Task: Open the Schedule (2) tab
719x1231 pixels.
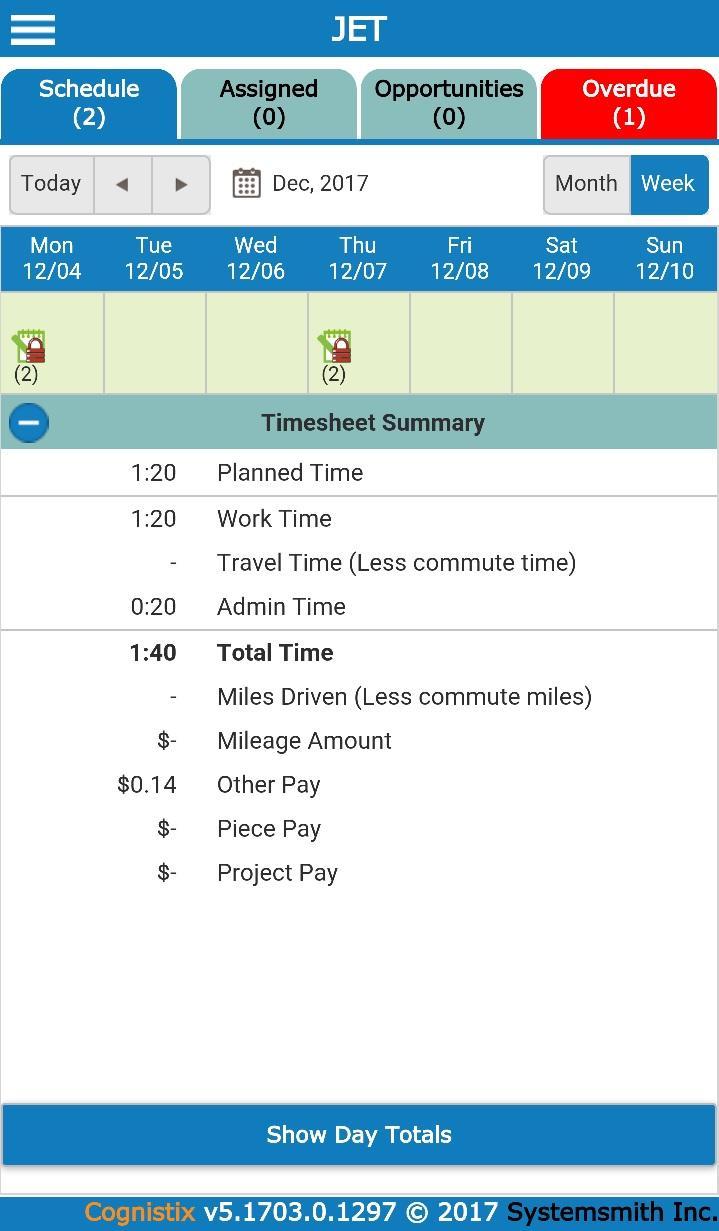Action: (x=89, y=103)
